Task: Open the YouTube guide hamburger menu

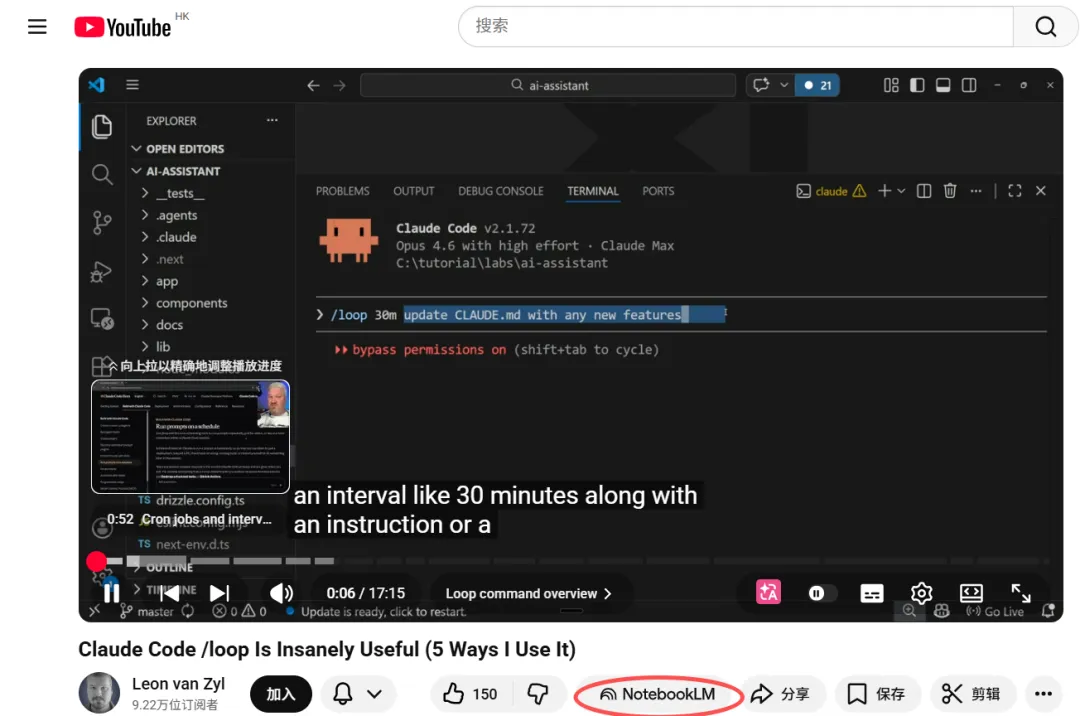Action: (x=37, y=27)
